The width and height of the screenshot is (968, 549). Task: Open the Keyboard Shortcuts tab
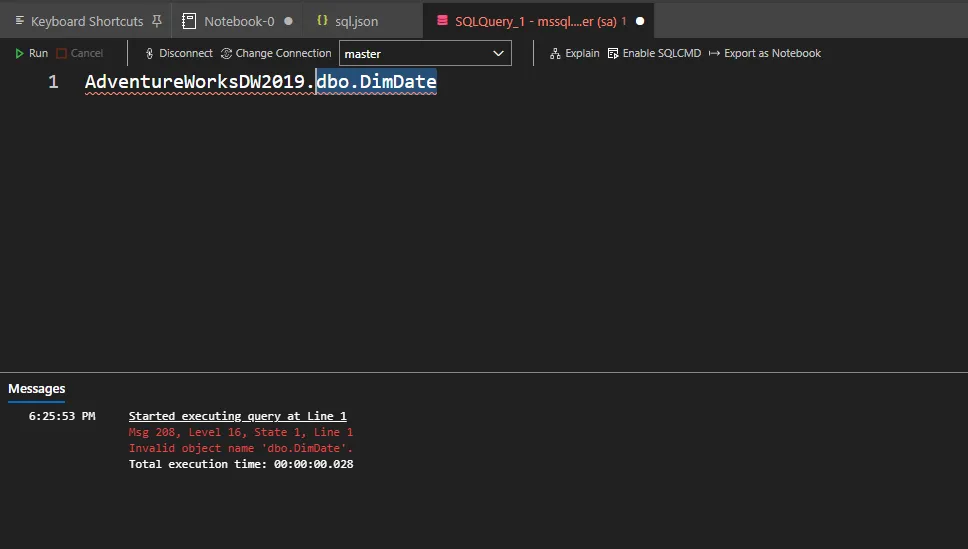tap(86, 21)
